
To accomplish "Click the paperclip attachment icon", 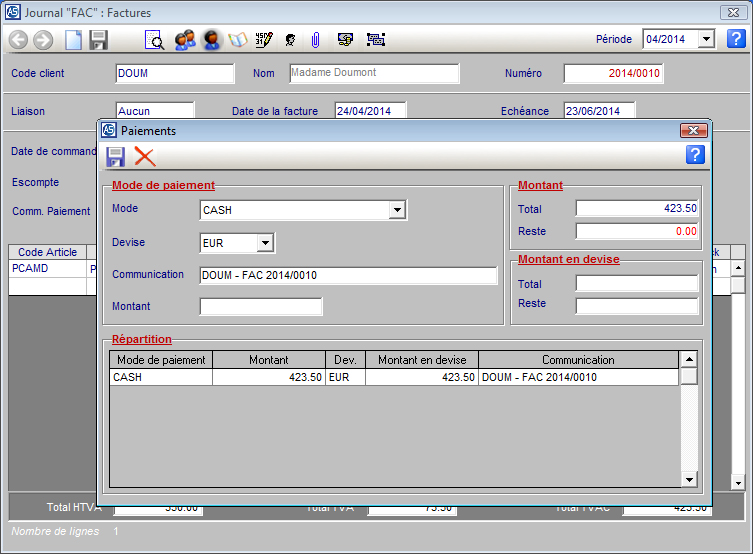I will [x=314, y=40].
